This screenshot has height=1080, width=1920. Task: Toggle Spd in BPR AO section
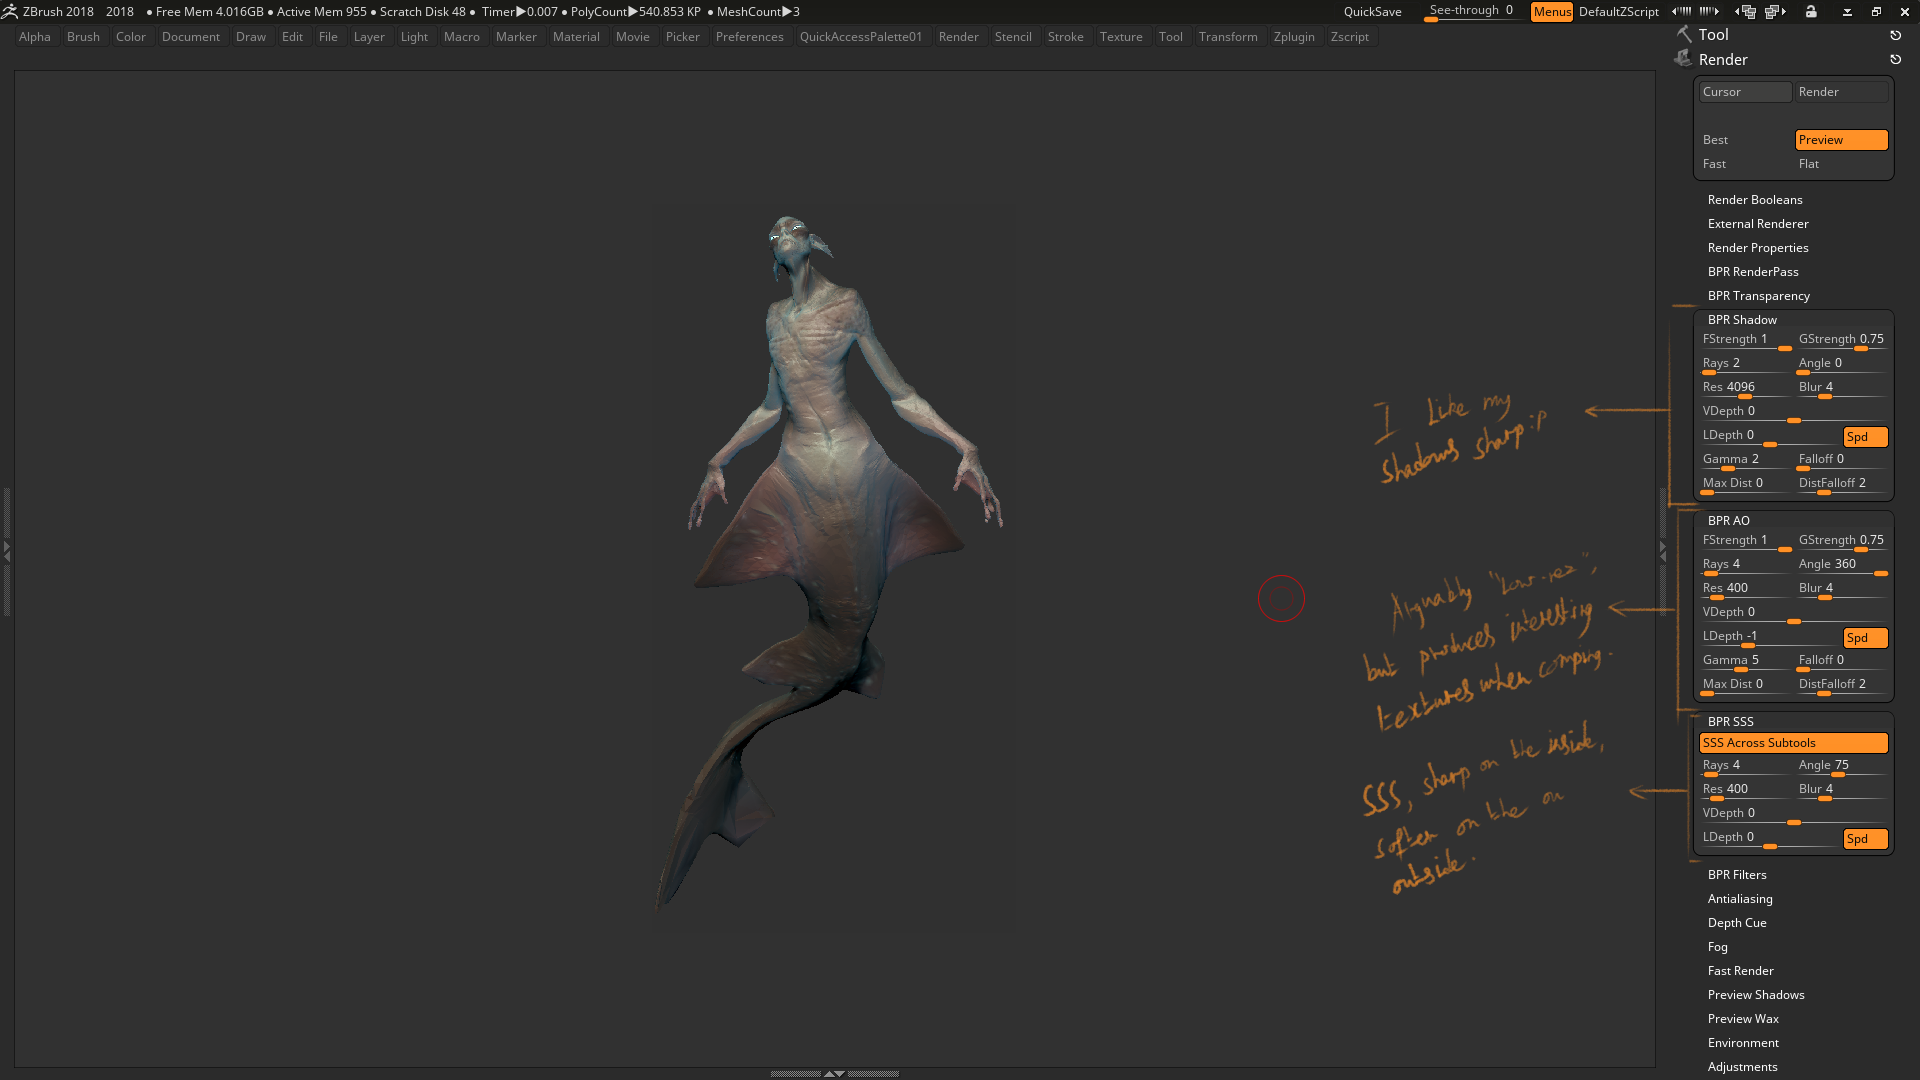point(1865,638)
